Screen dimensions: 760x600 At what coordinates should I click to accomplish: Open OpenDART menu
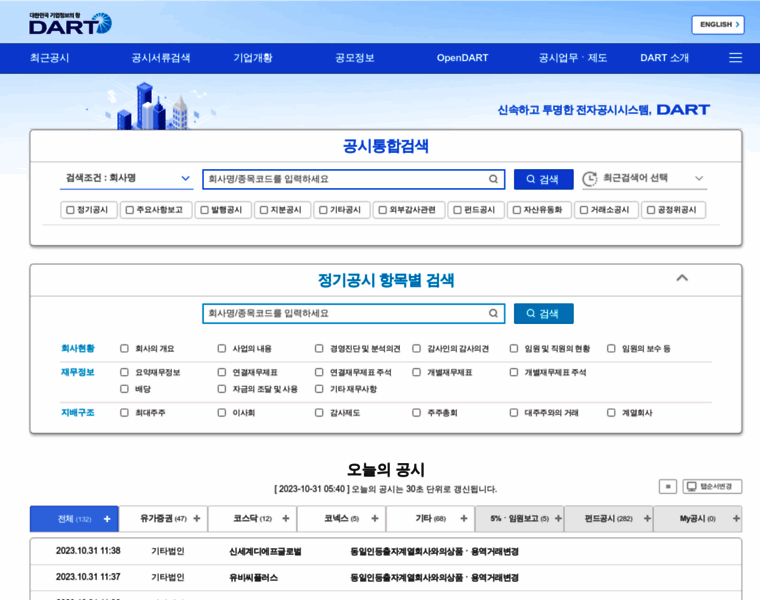point(462,58)
